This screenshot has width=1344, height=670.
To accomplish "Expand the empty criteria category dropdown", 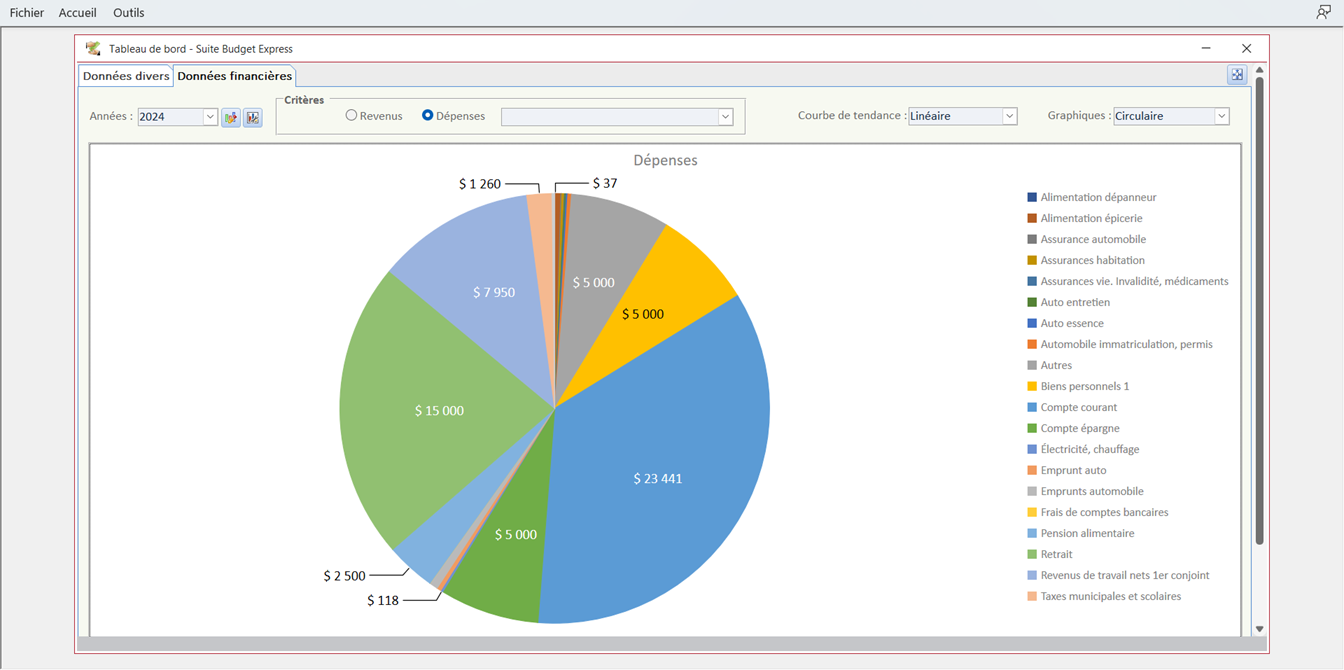I will click(x=725, y=117).
